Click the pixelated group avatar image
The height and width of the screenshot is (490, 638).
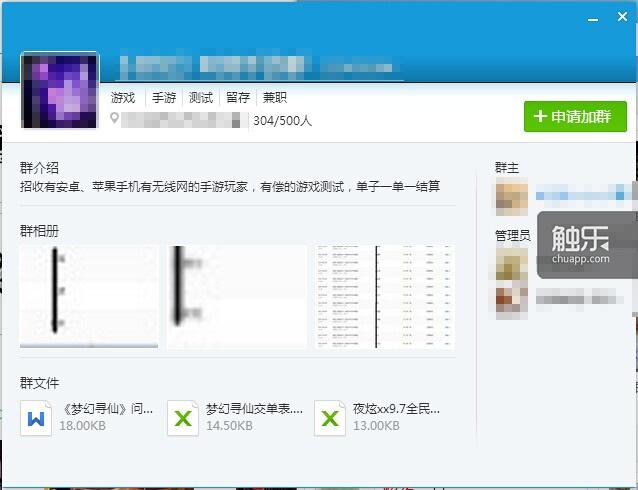click(59, 91)
